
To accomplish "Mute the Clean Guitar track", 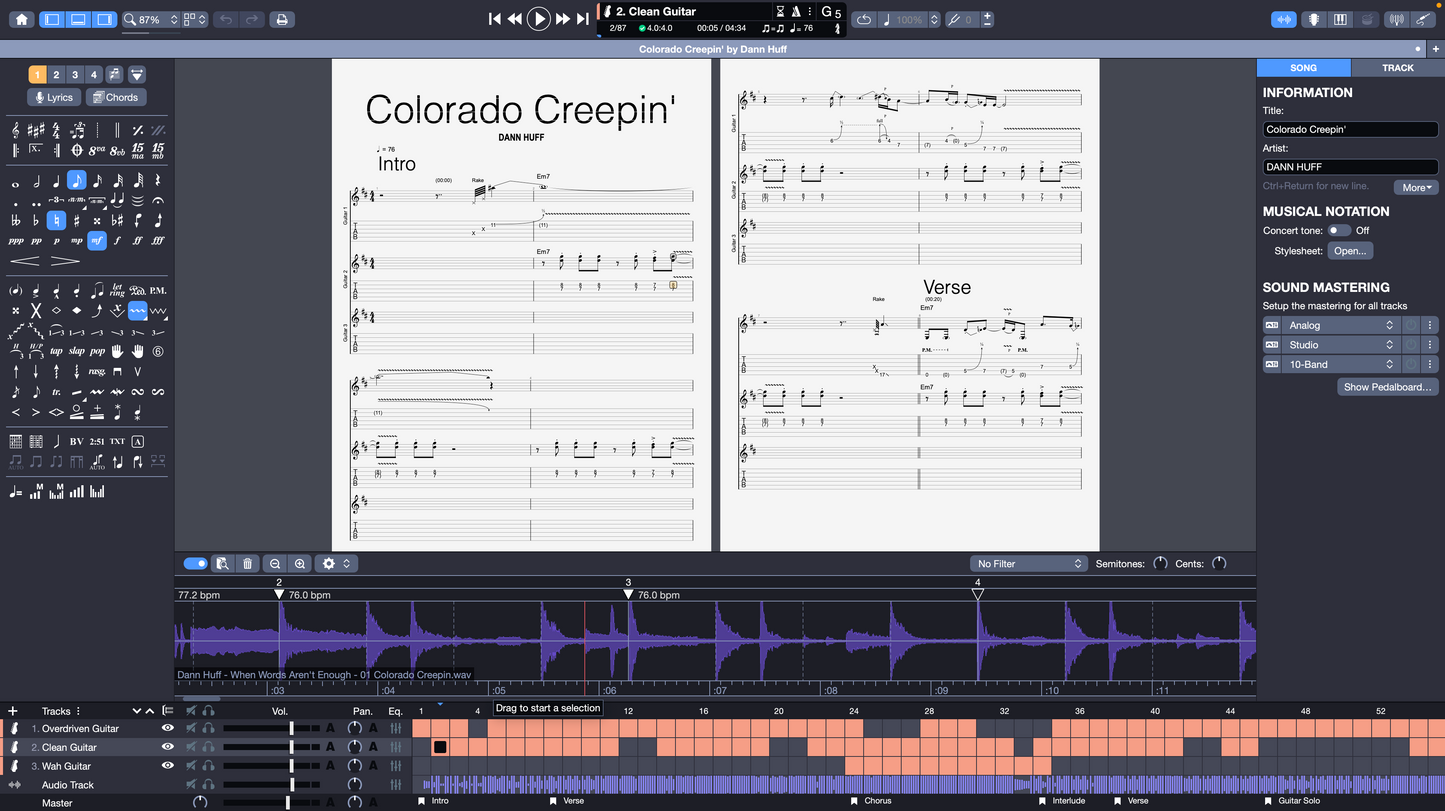I will [191, 747].
